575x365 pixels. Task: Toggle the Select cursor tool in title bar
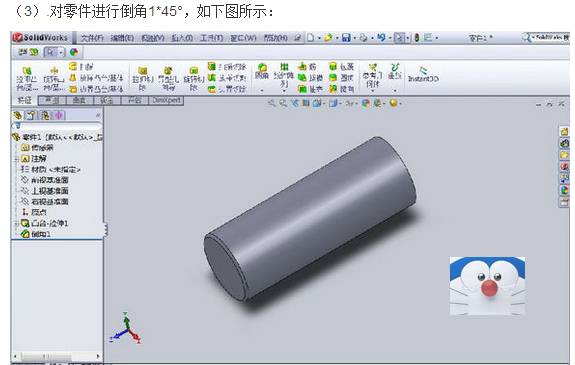click(x=399, y=37)
